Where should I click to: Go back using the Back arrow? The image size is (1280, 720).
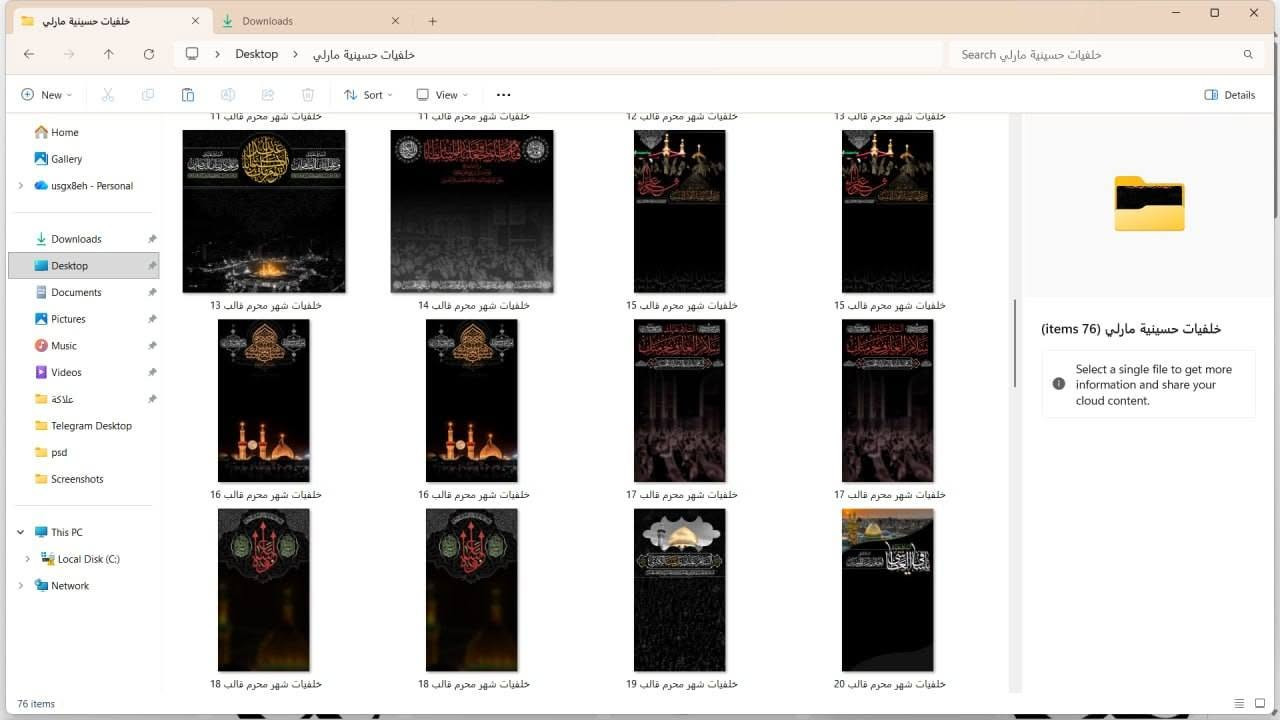tap(29, 54)
